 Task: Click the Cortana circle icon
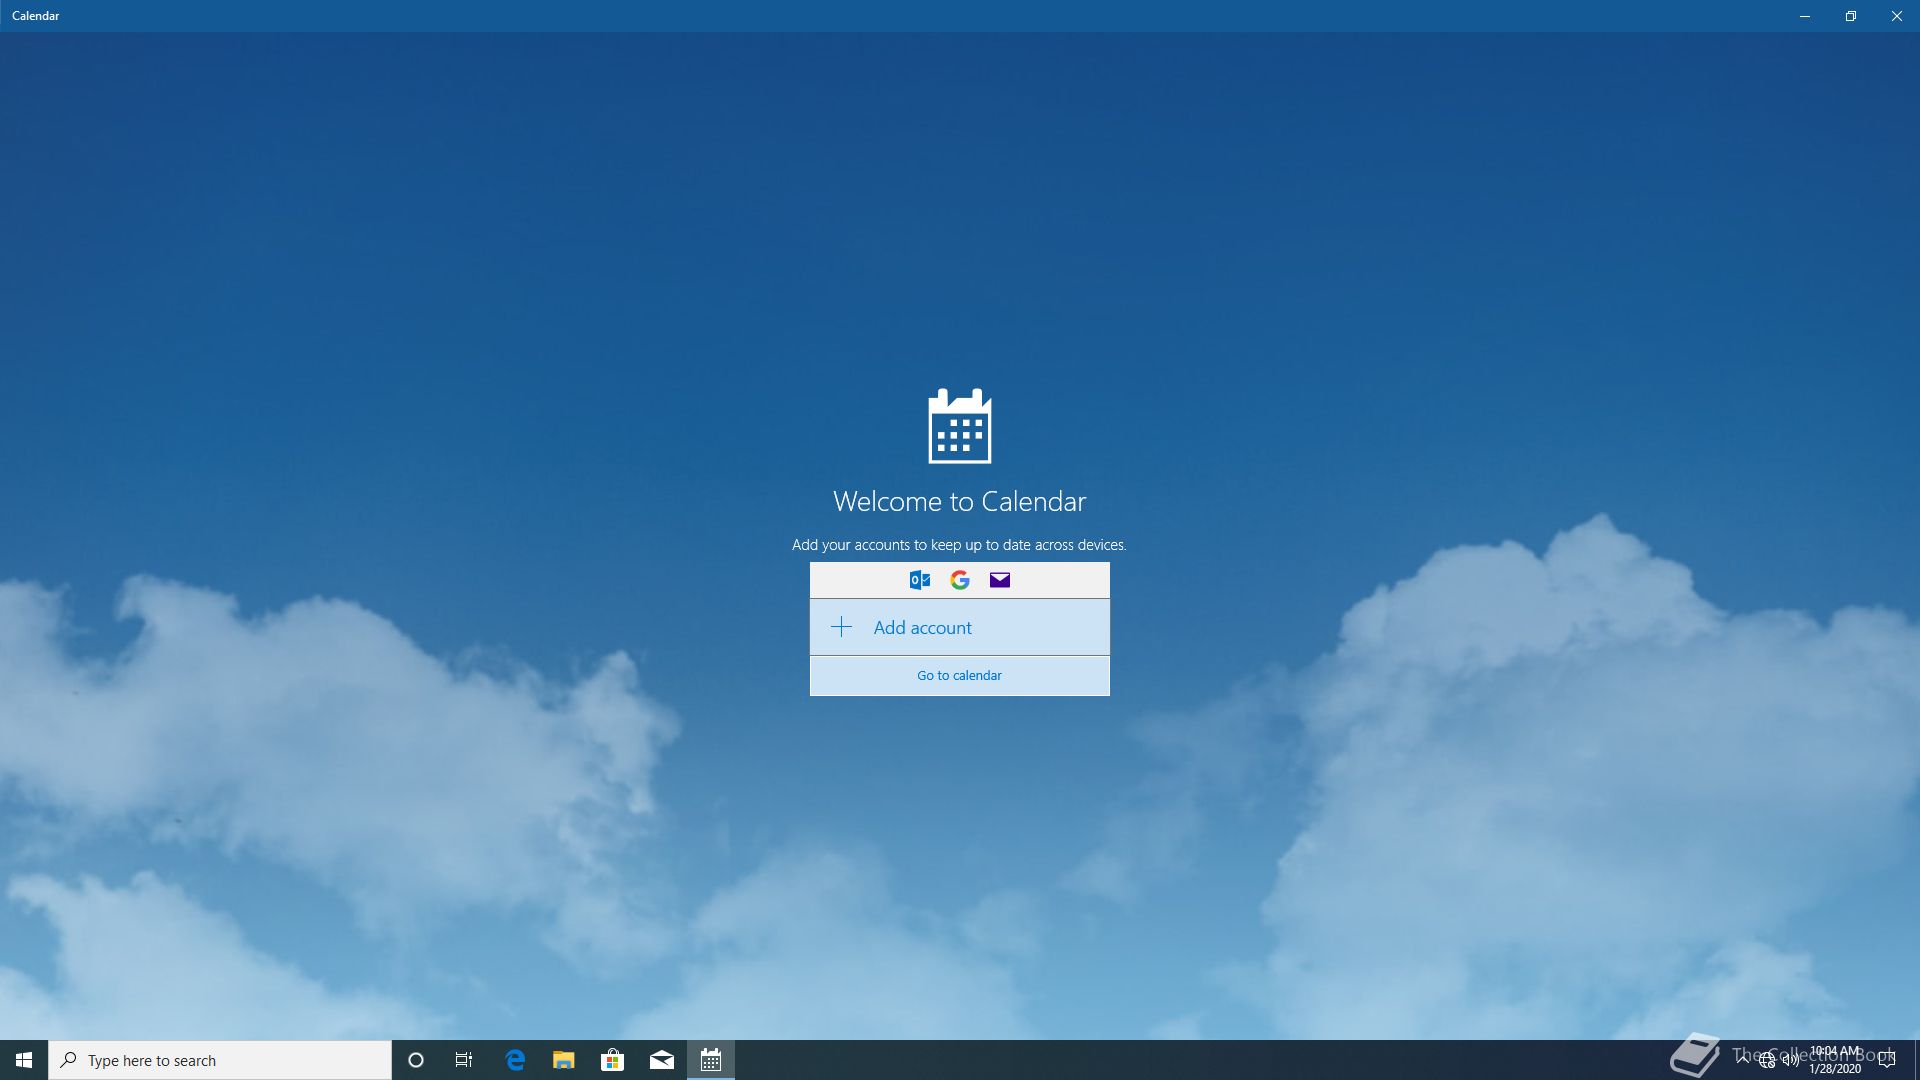(416, 1060)
